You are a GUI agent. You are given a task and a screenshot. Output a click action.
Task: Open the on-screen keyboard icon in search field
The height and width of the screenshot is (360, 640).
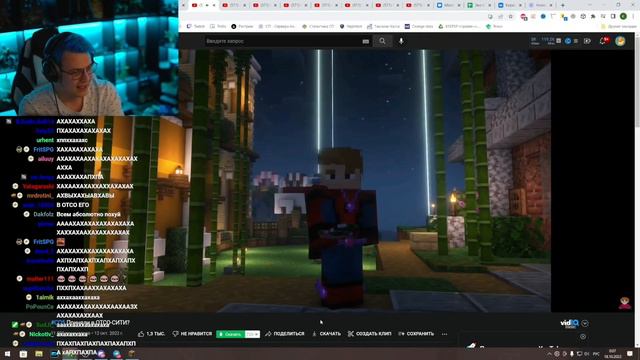(x=365, y=41)
